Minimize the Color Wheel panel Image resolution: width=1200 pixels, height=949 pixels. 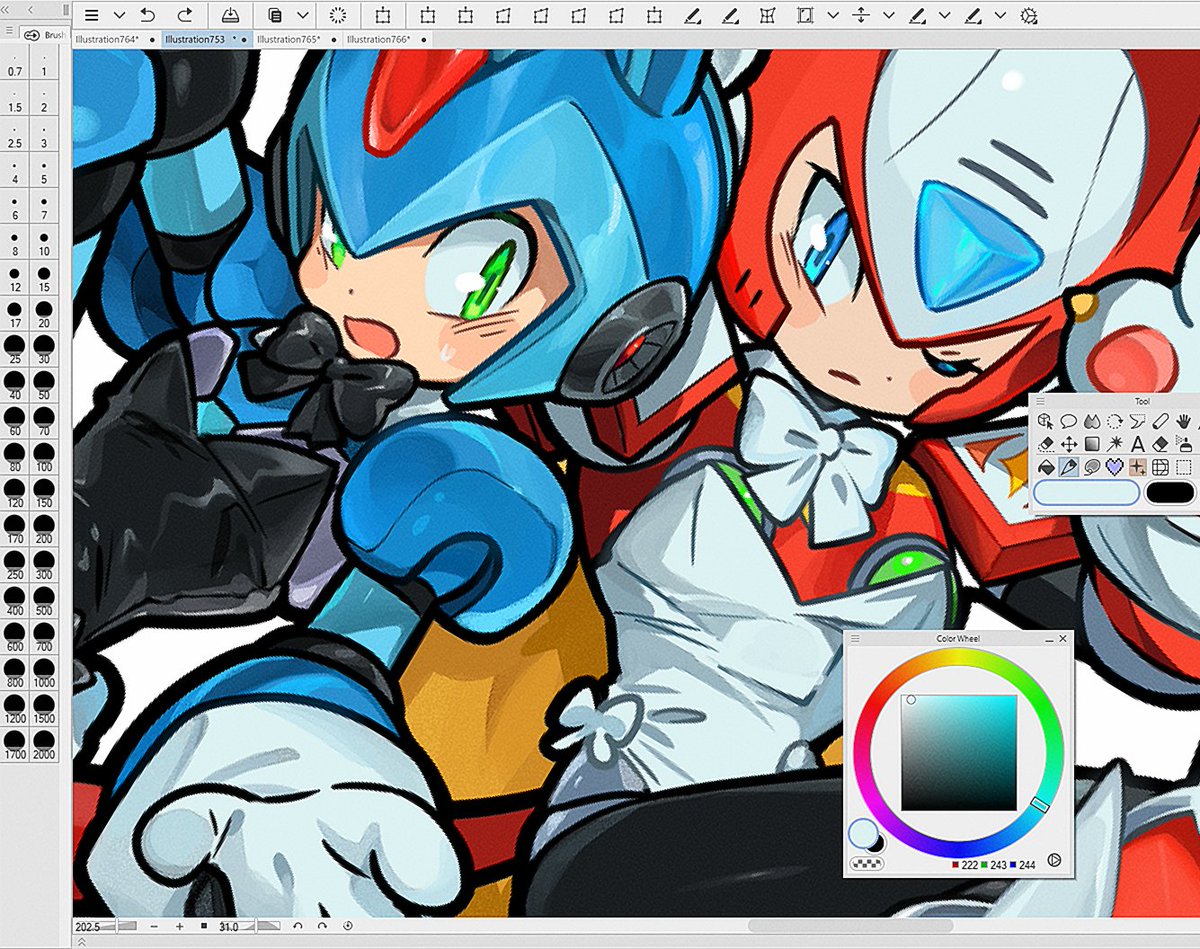coord(1048,638)
